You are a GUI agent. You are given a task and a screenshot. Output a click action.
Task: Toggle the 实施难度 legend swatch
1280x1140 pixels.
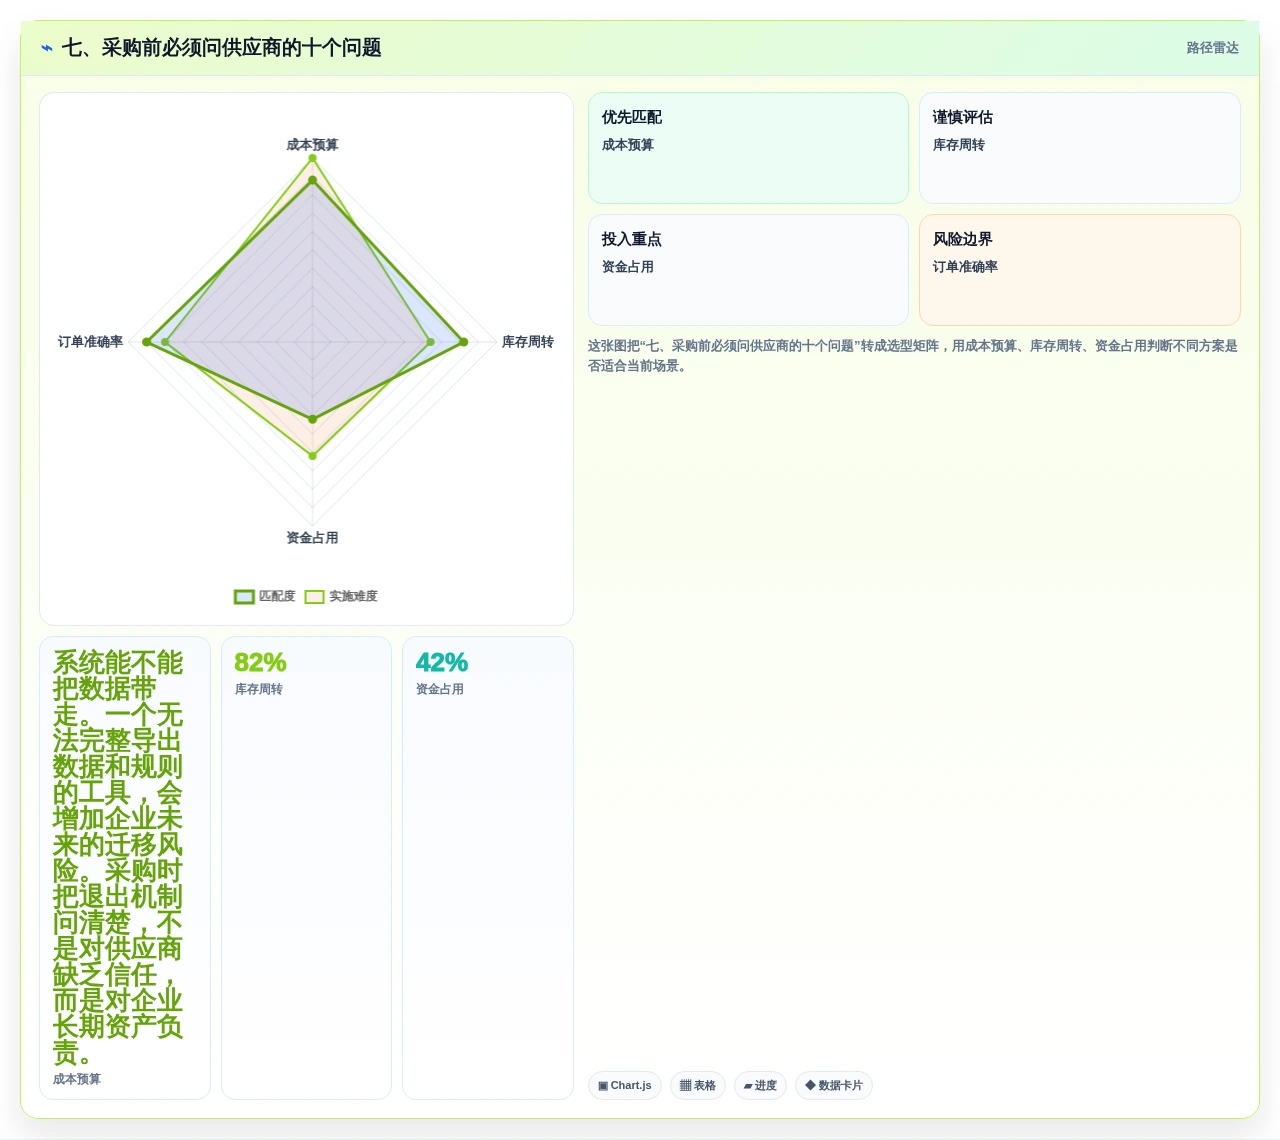coord(315,597)
